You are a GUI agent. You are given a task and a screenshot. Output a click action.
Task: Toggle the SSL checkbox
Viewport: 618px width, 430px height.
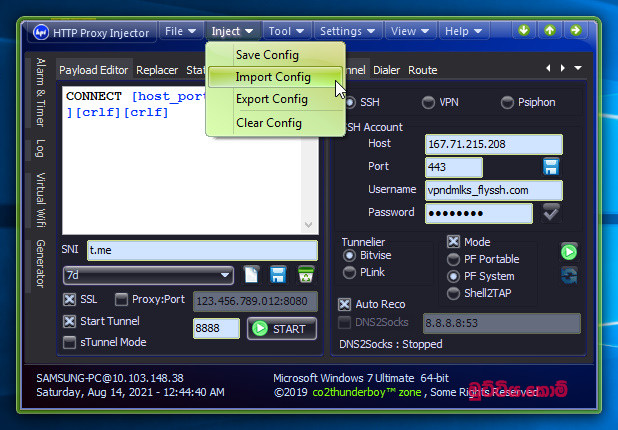pos(69,300)
